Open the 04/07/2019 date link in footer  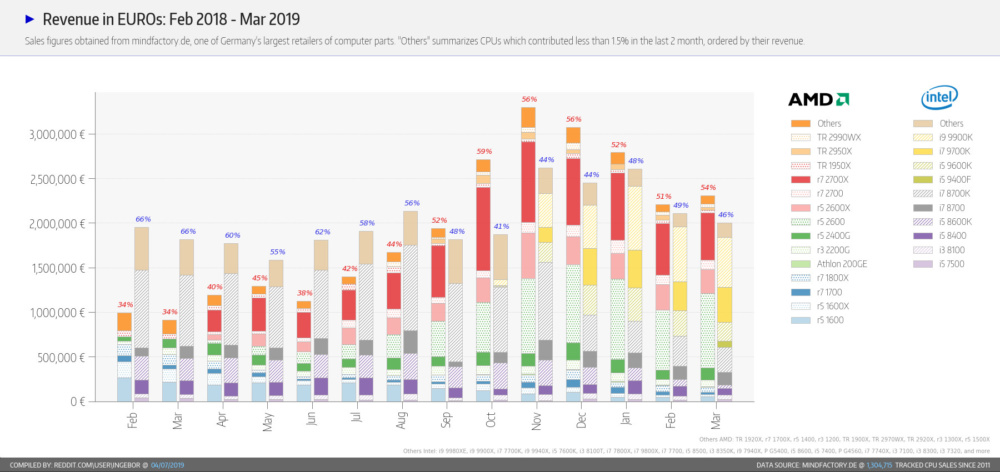click(168, 465)
